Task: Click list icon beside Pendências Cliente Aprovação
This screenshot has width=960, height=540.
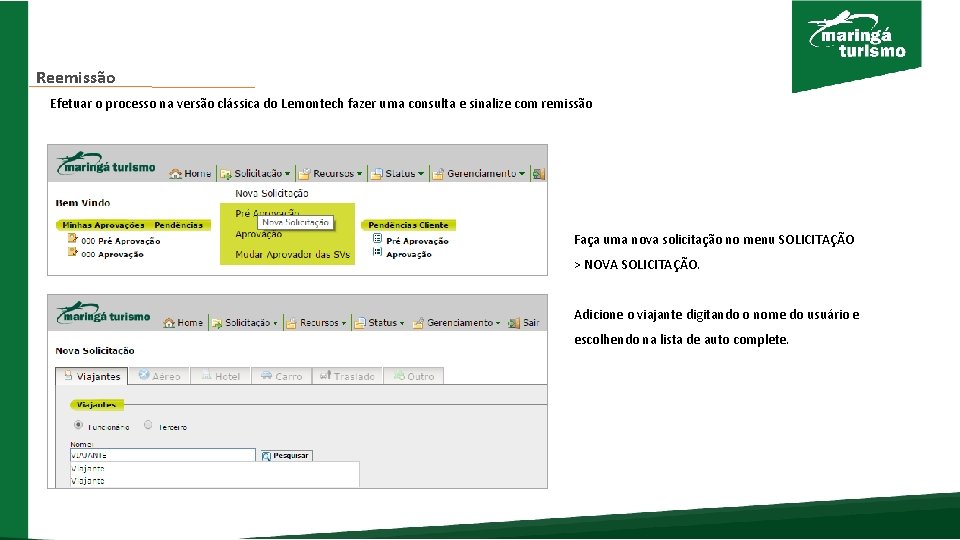Action: coord(377,252)
